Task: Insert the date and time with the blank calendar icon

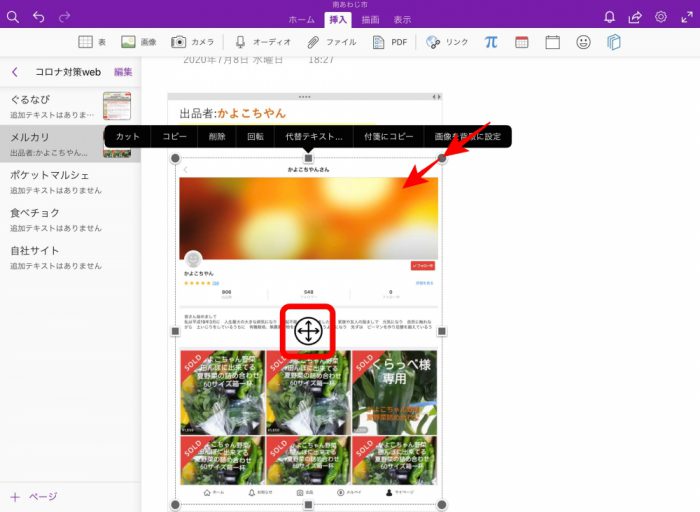Action: coord(553,42)
